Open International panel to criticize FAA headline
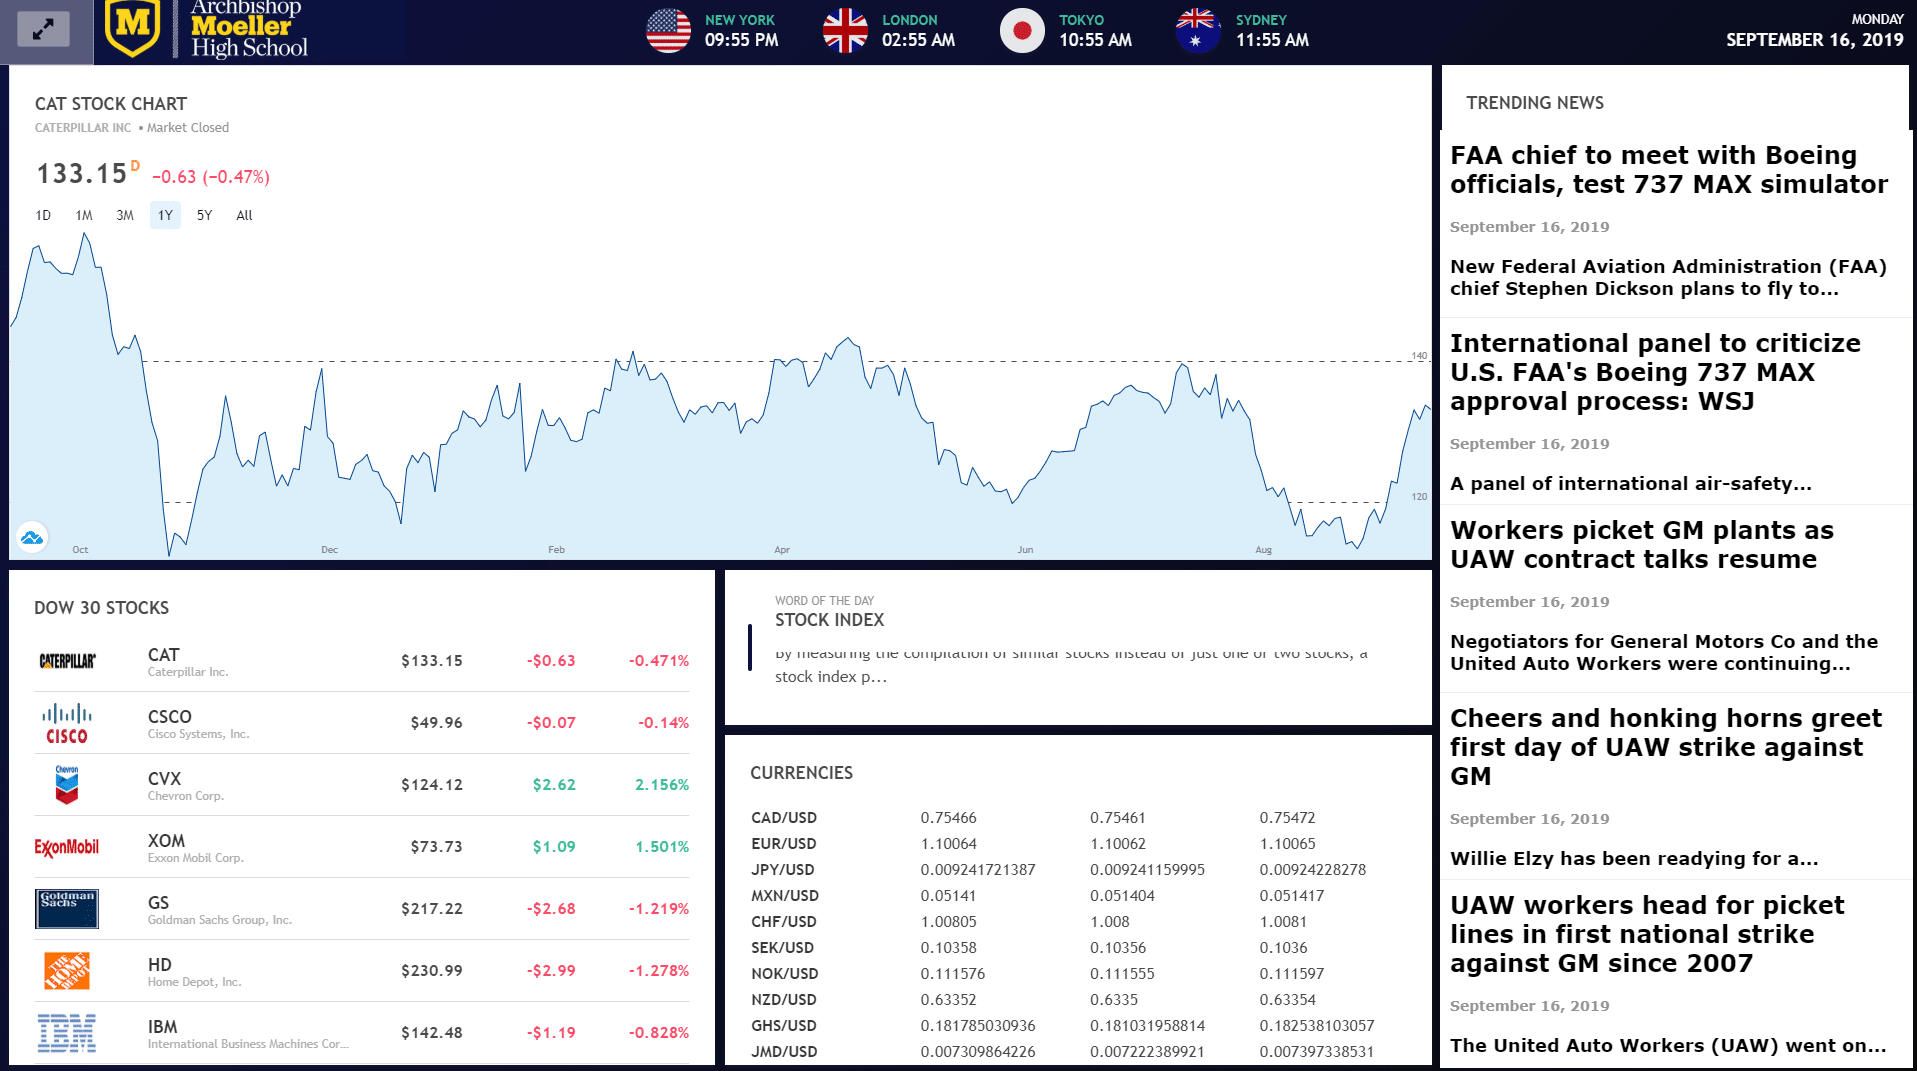 click(x=1655, y=372)
